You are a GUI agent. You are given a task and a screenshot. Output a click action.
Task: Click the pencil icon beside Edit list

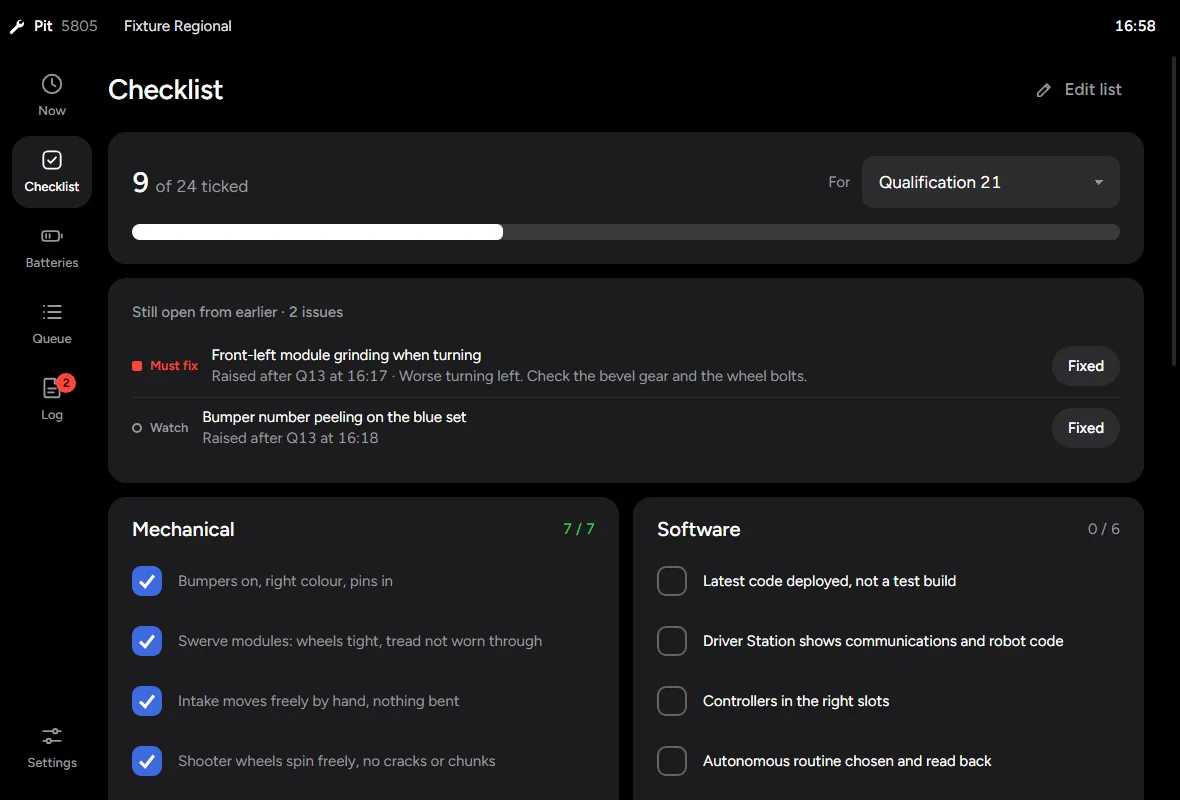coord(1043,90)
